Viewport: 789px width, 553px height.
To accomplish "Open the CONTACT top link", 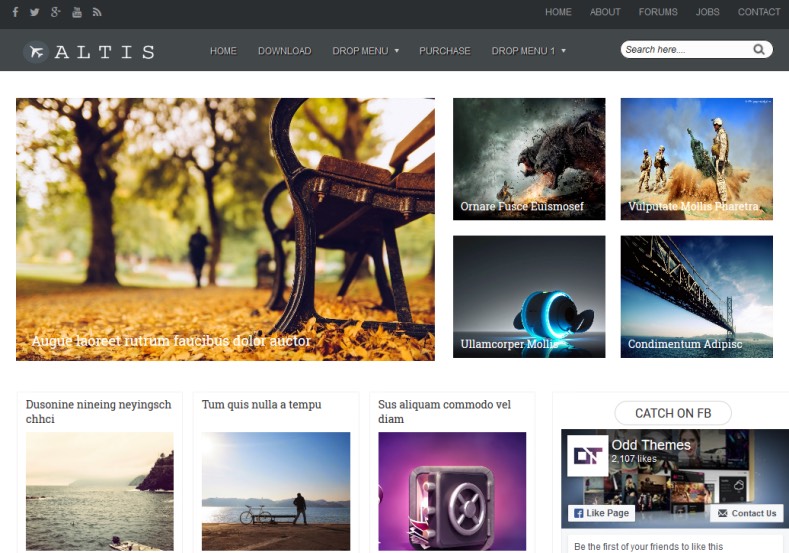I will (759, 12).
